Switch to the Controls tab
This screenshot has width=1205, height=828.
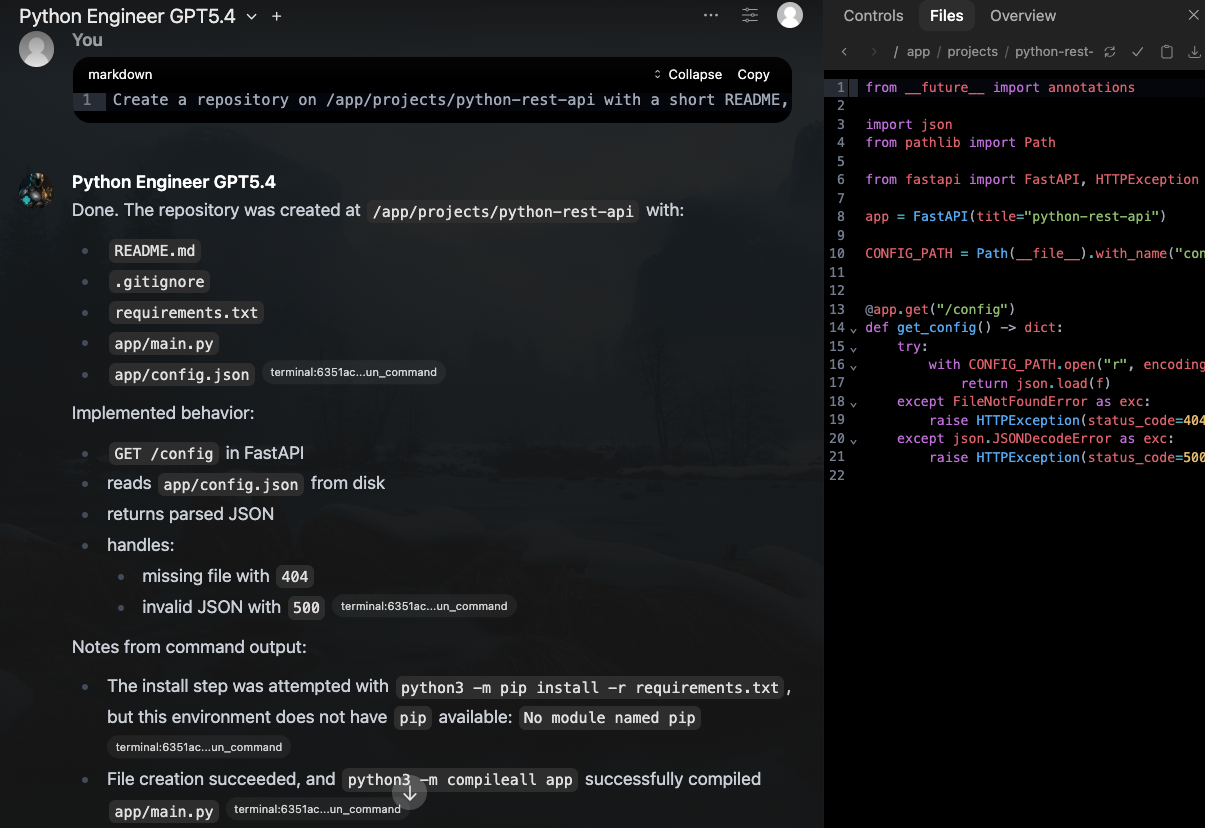[x=873, y=16]
